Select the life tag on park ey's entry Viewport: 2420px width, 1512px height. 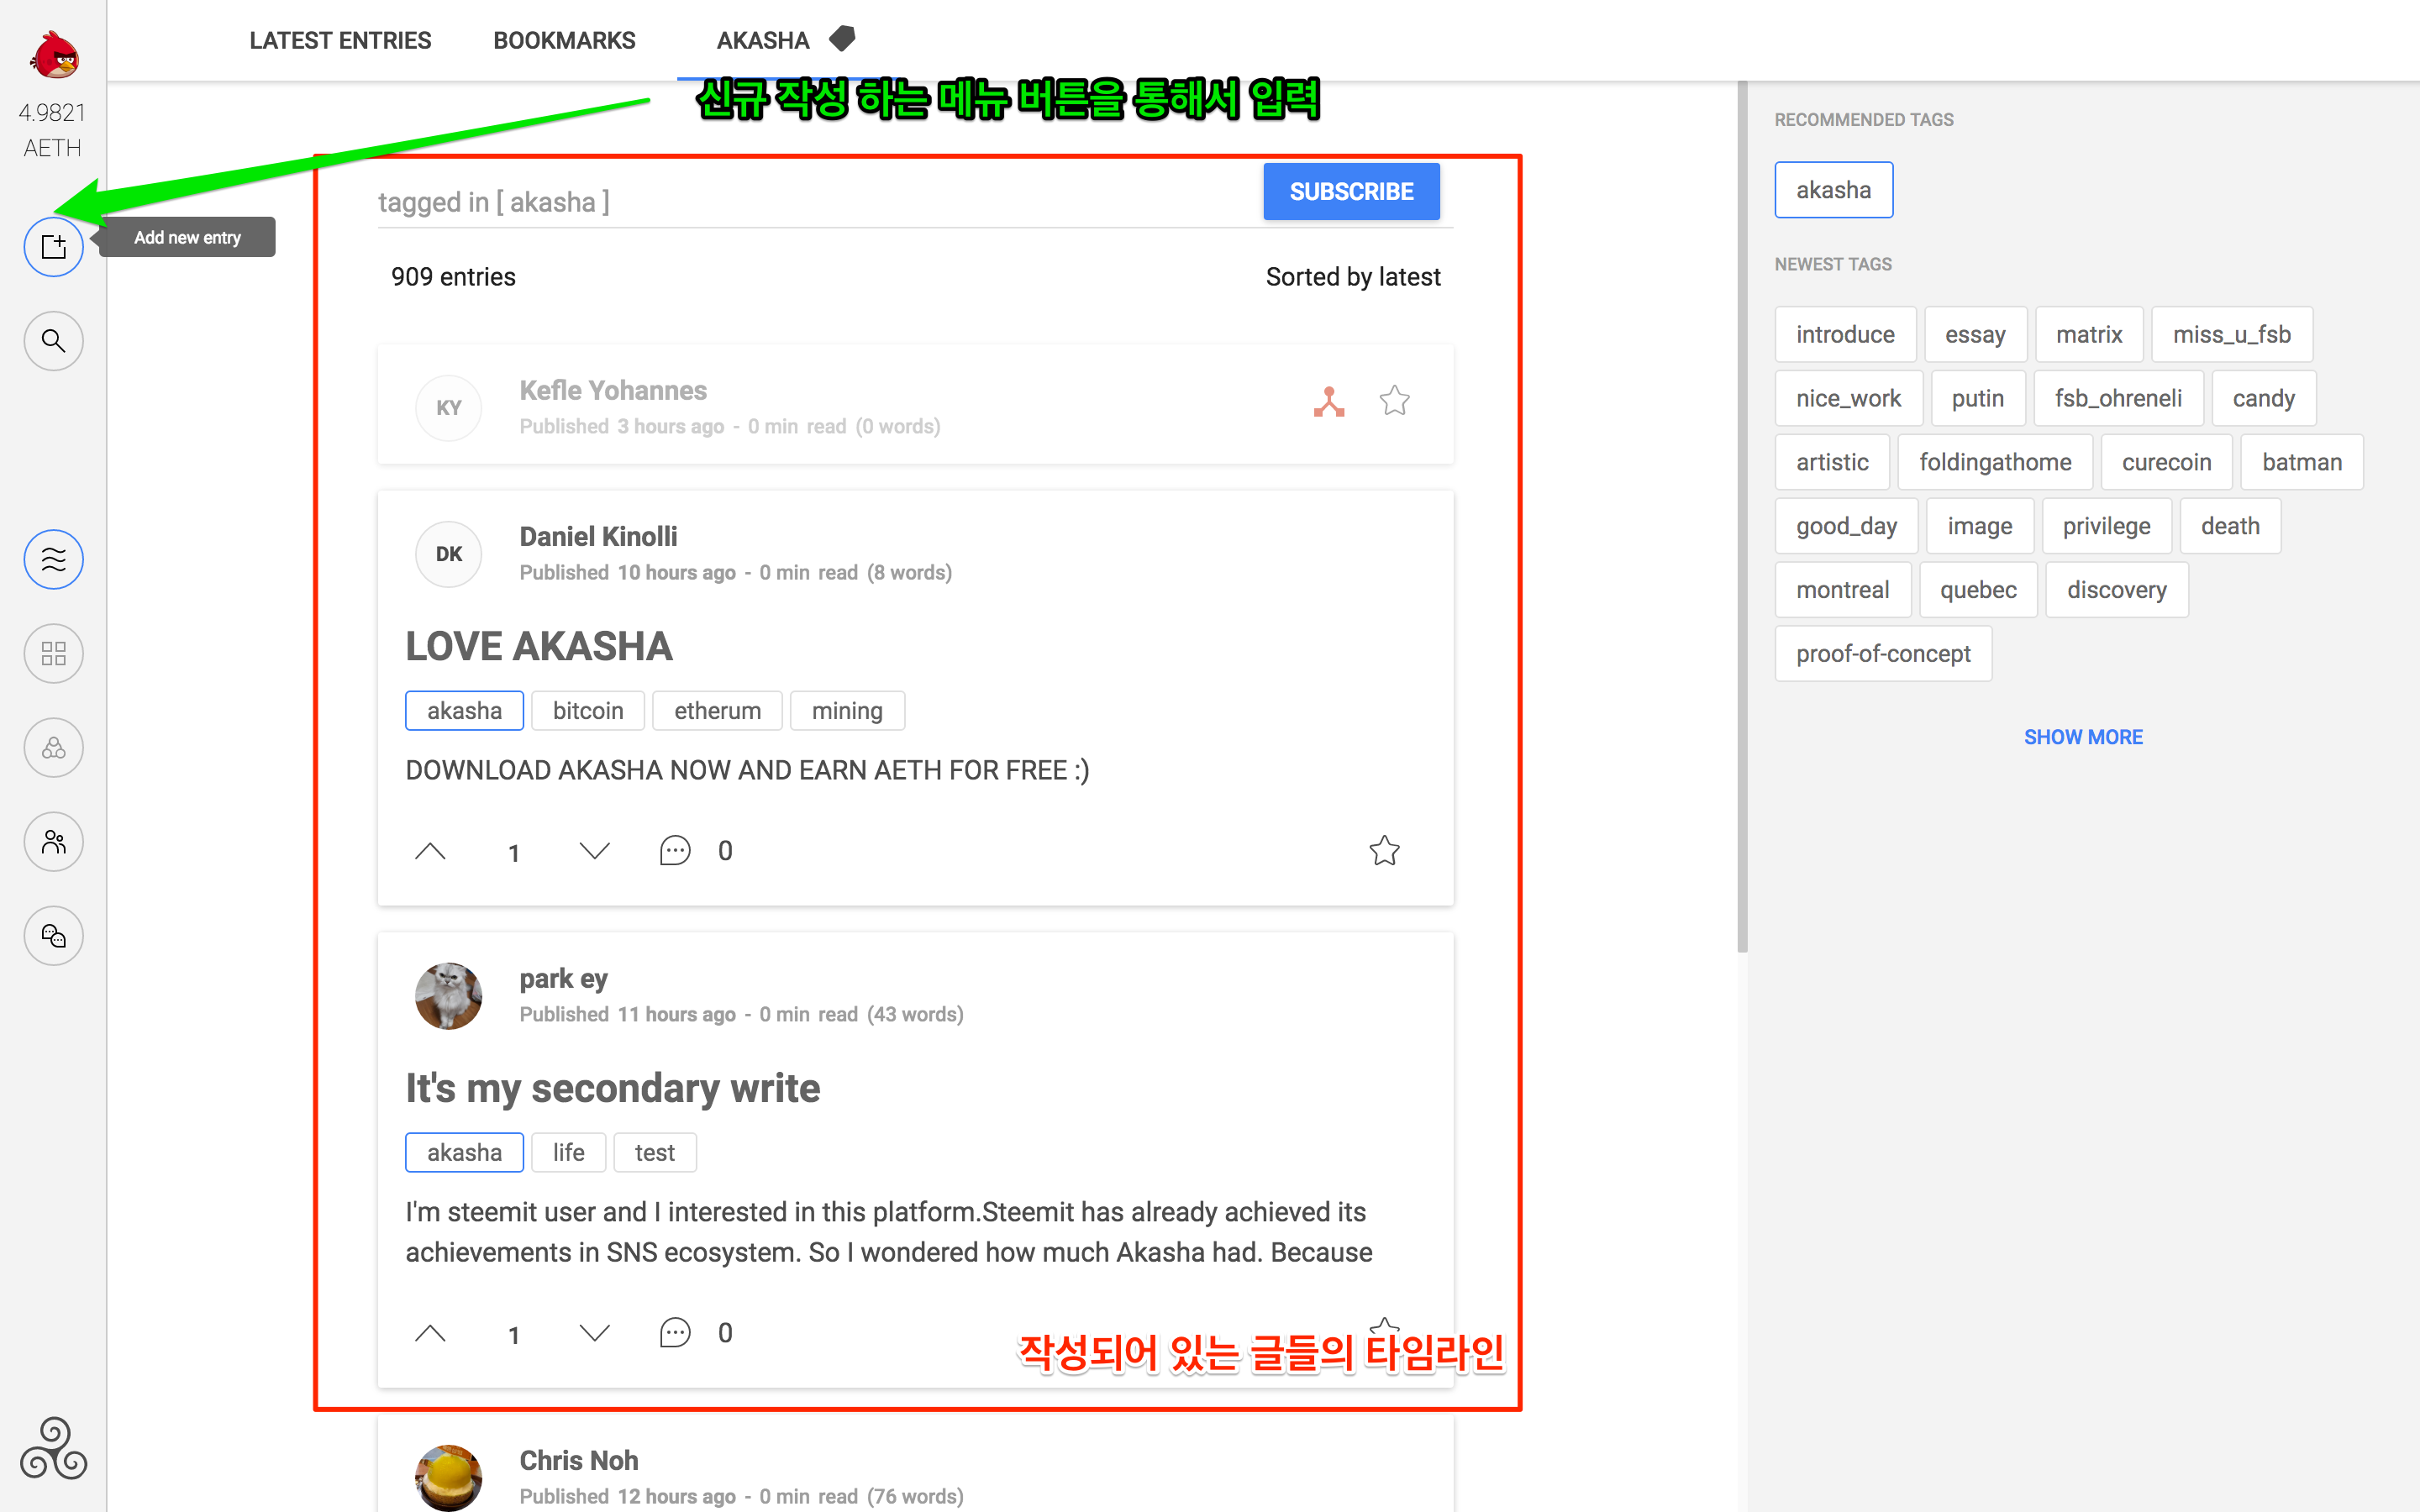point(568,1152)
